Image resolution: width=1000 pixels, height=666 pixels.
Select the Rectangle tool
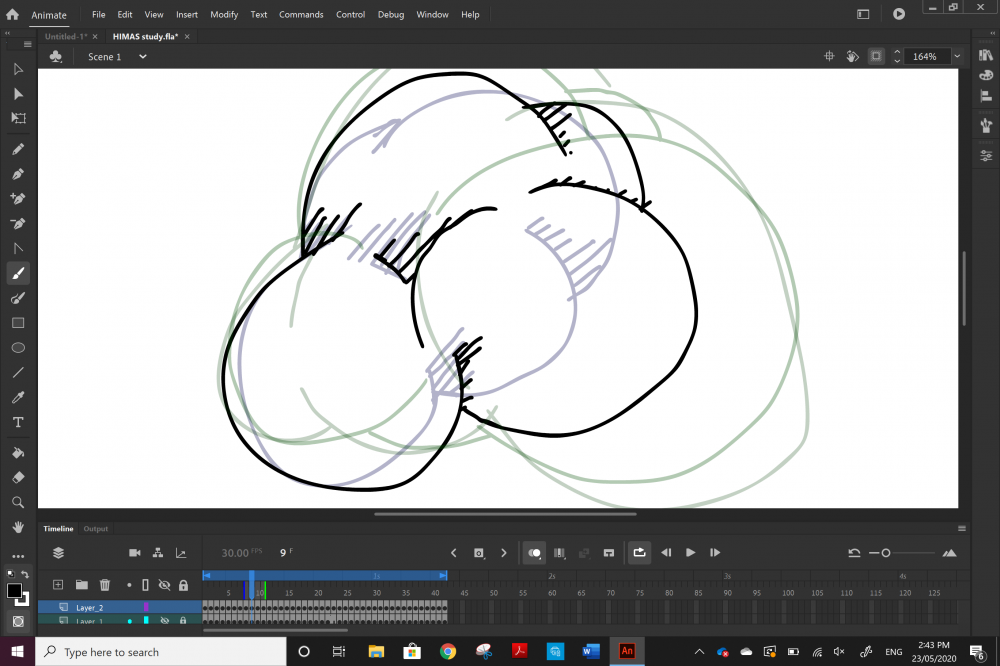point(18,323)
